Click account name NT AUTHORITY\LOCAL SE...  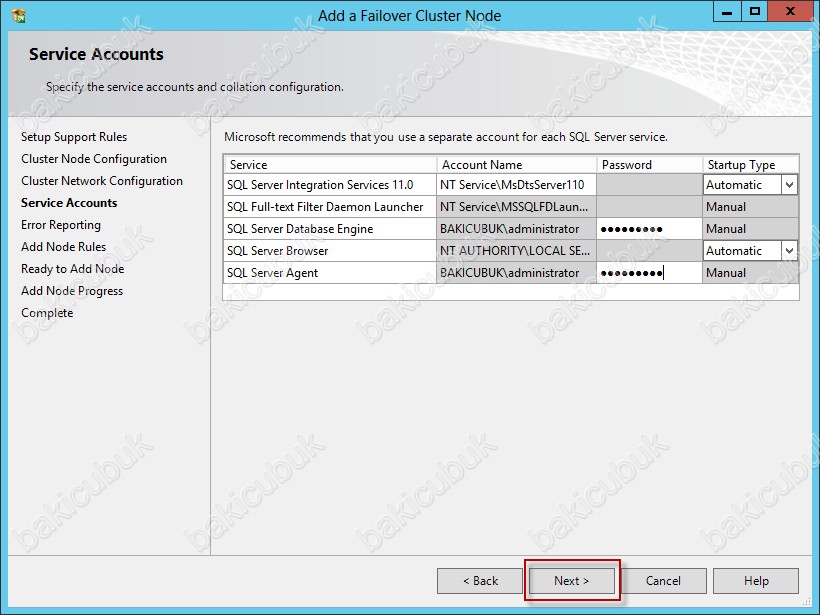(517, 251)
